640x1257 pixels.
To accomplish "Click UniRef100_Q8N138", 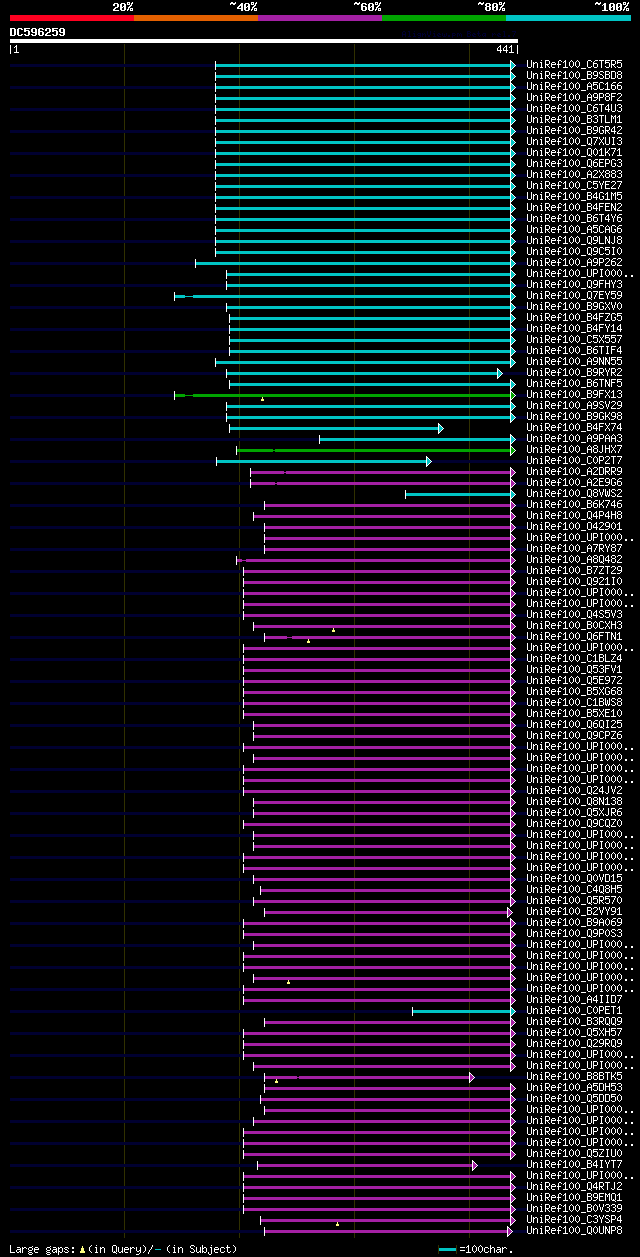I will [574, 801].
